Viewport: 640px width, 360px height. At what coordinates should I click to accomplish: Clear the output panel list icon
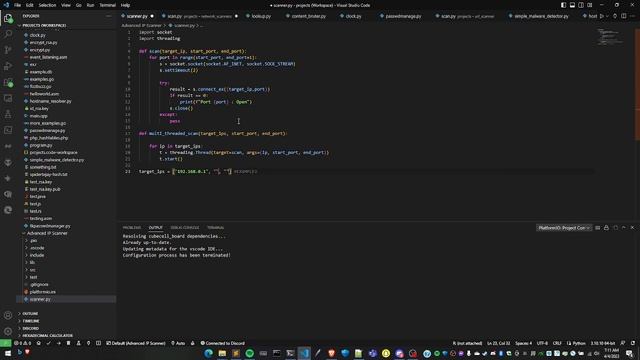[x=598, y=228]
